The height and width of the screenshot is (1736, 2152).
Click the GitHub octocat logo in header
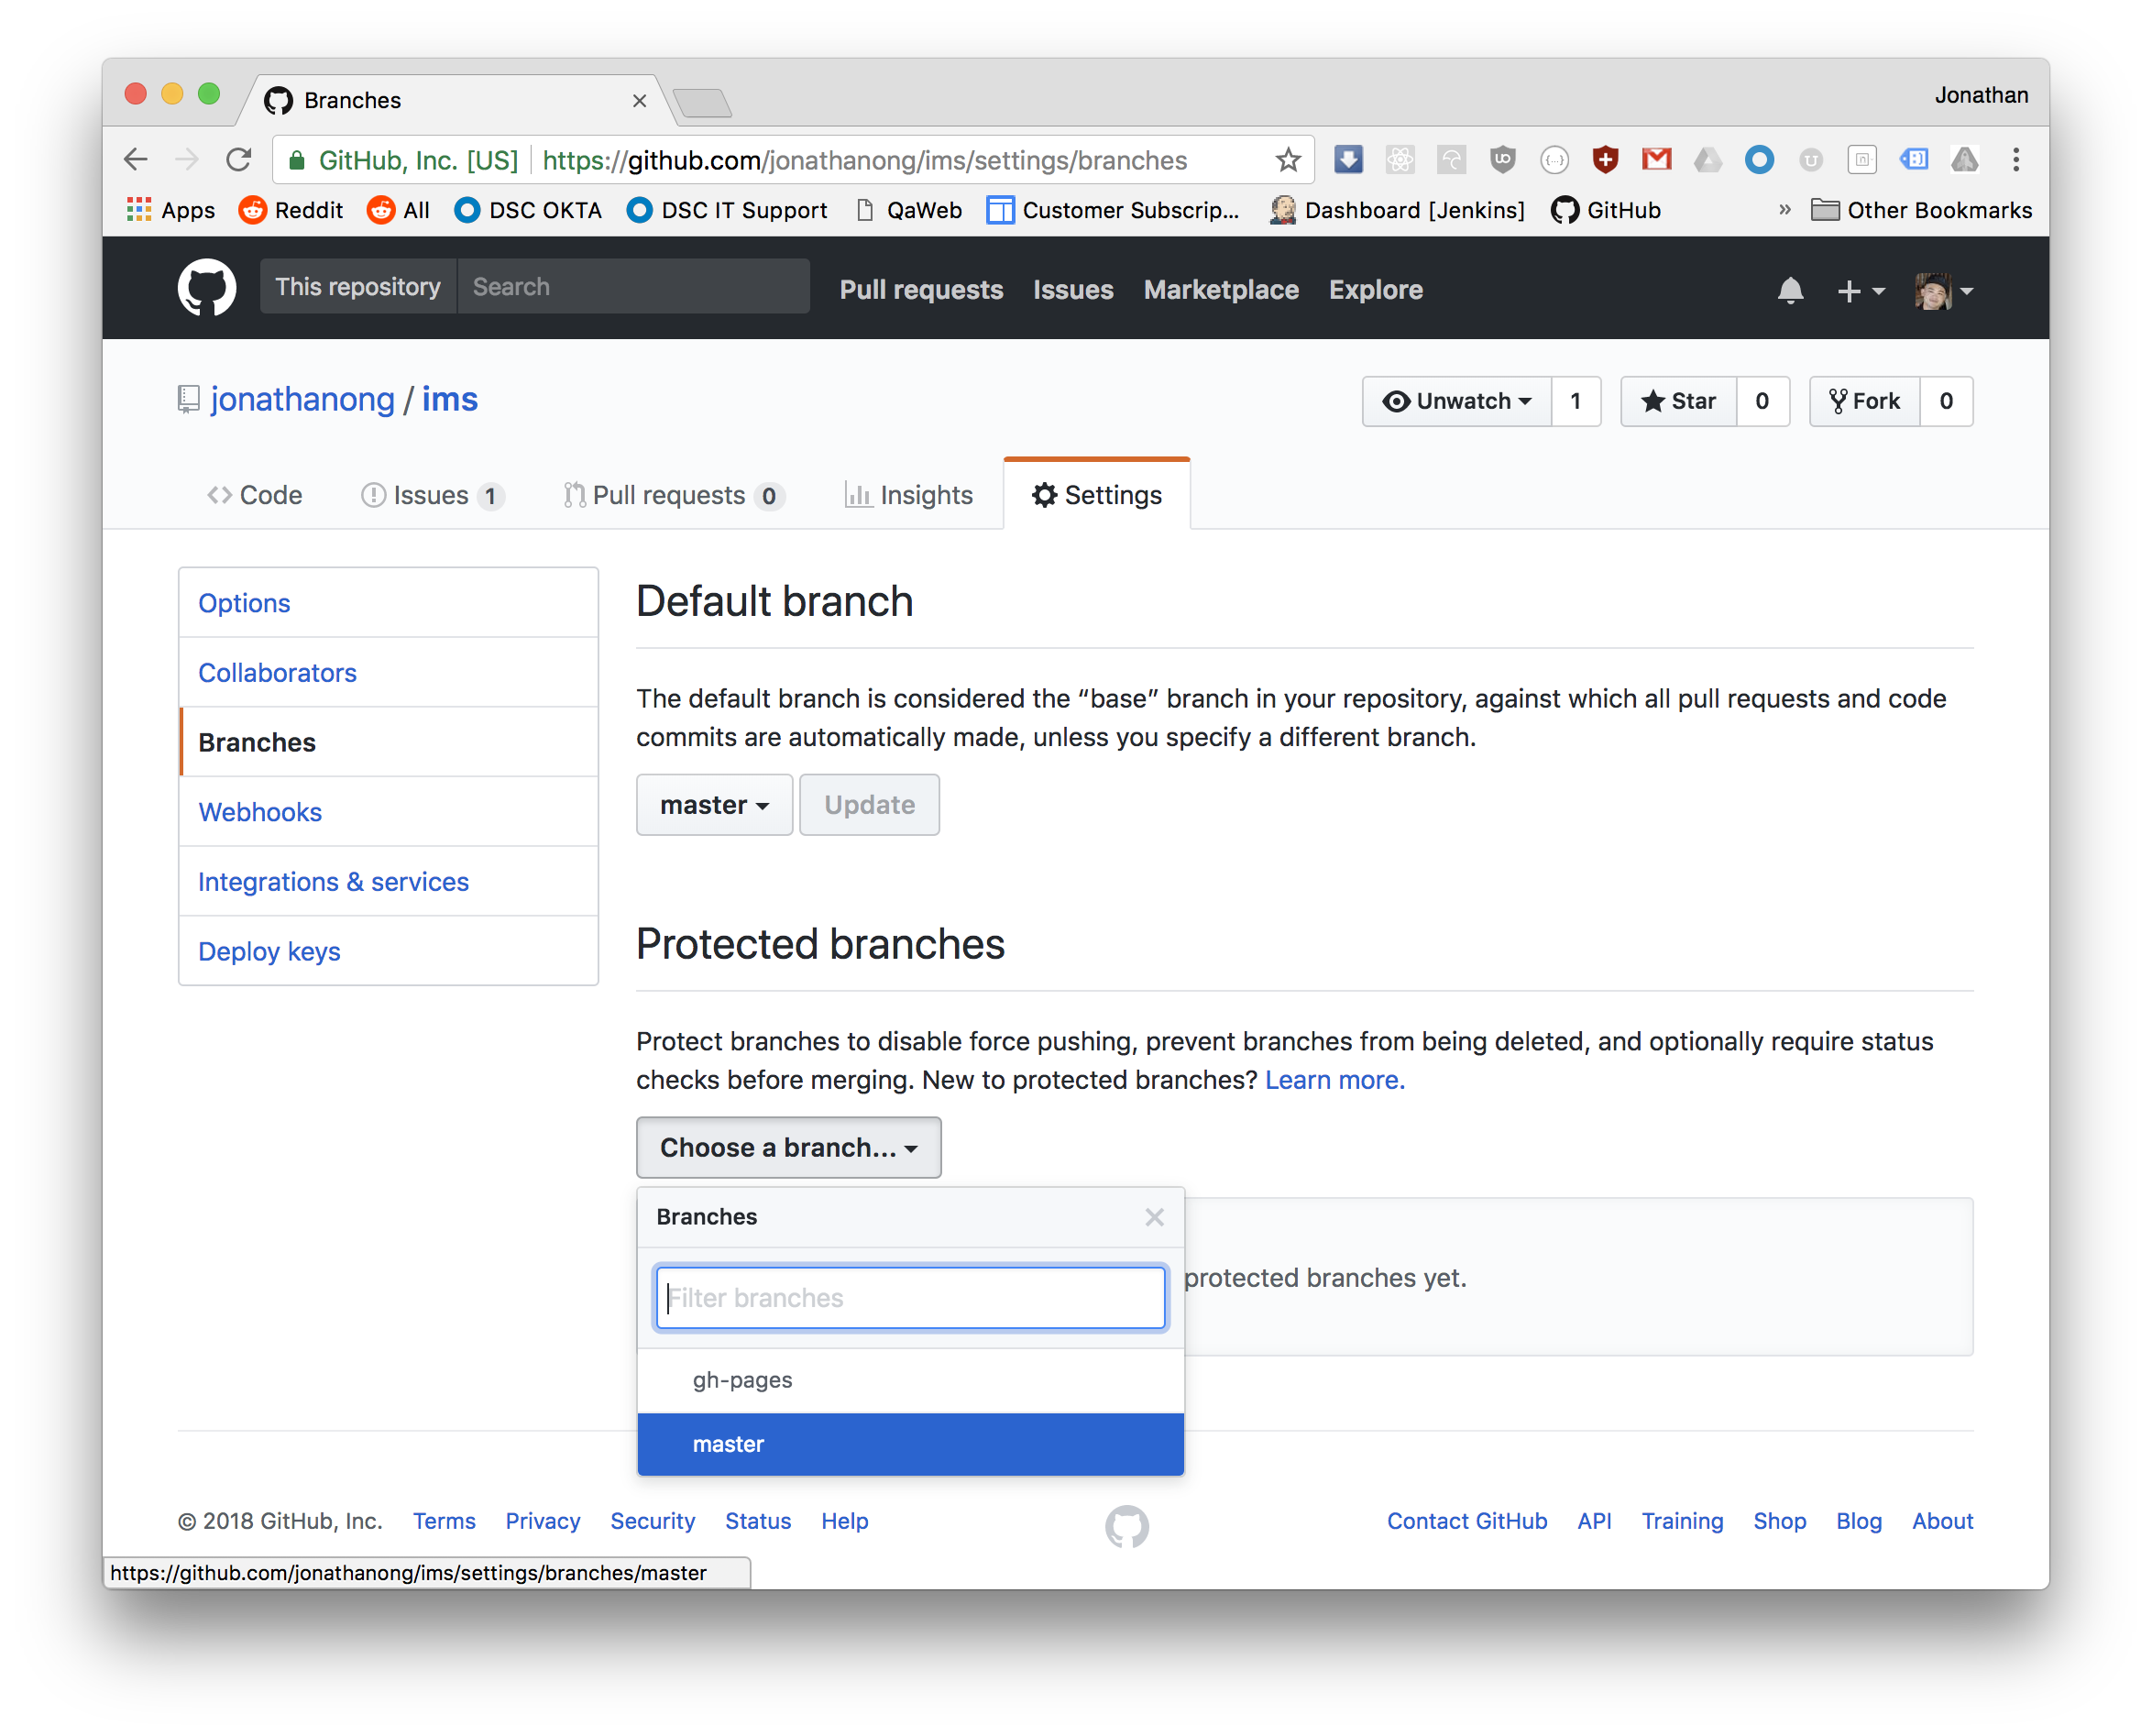coord(207,288)
